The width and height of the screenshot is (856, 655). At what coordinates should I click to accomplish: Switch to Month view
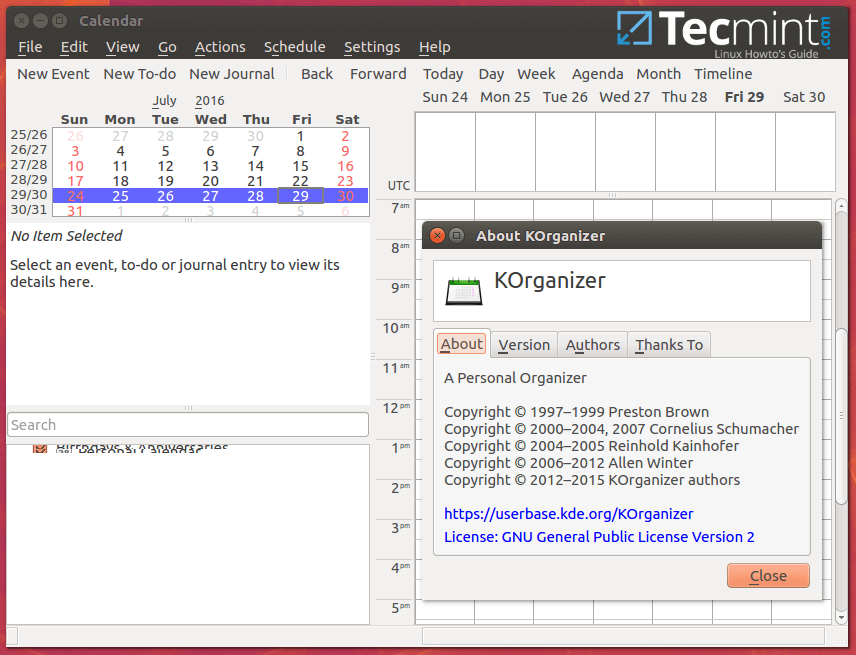point(658,74)
